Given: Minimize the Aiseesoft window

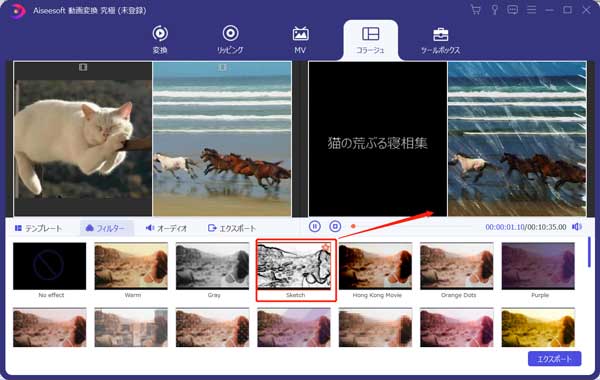Looking at the screenshot, I should pos(549,10).
